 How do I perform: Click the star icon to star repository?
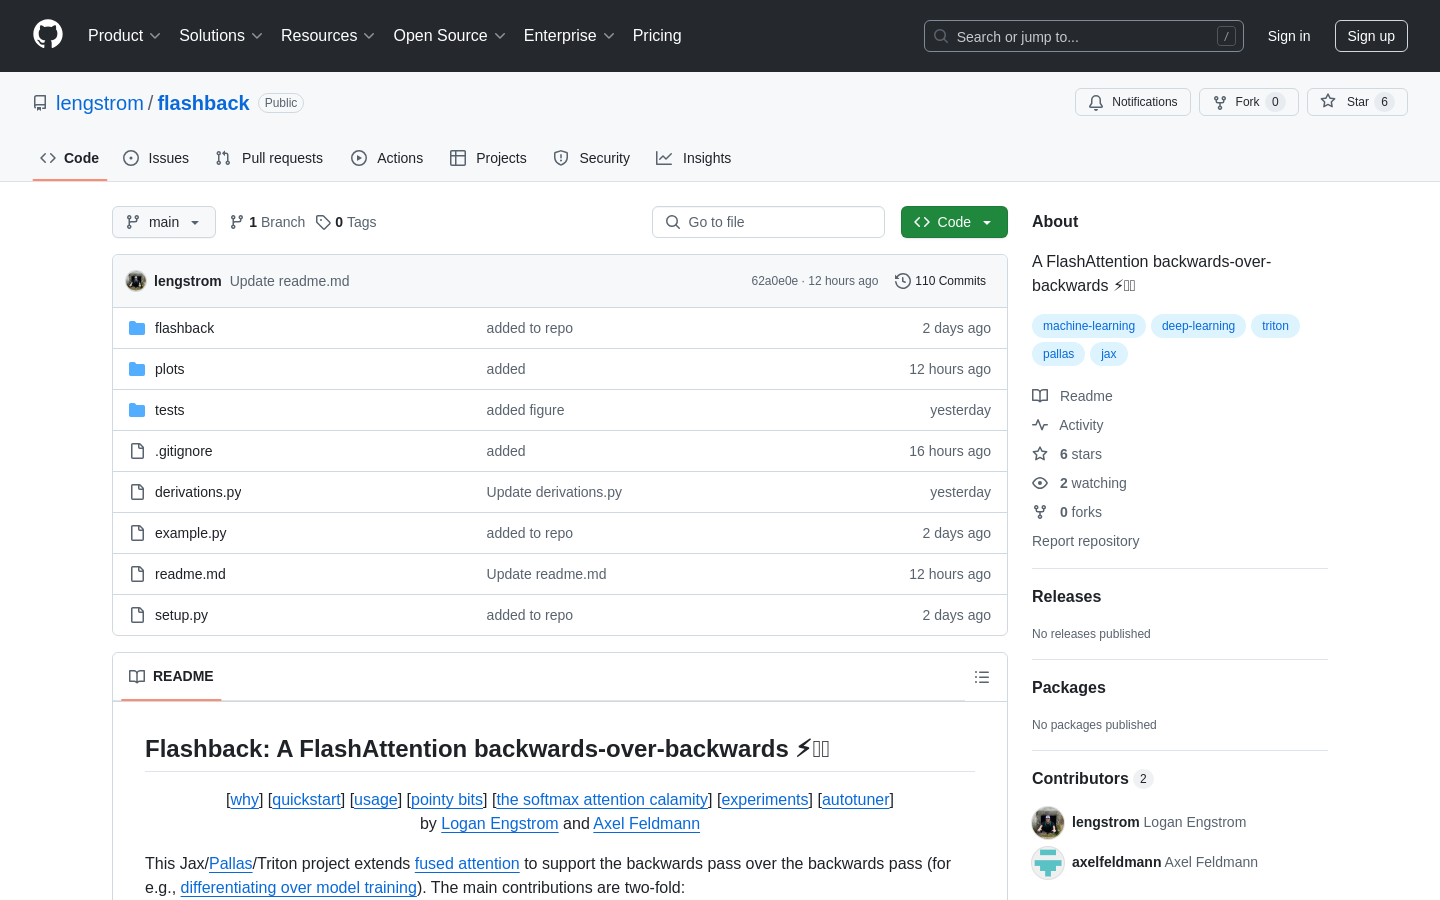[1328, 101]
